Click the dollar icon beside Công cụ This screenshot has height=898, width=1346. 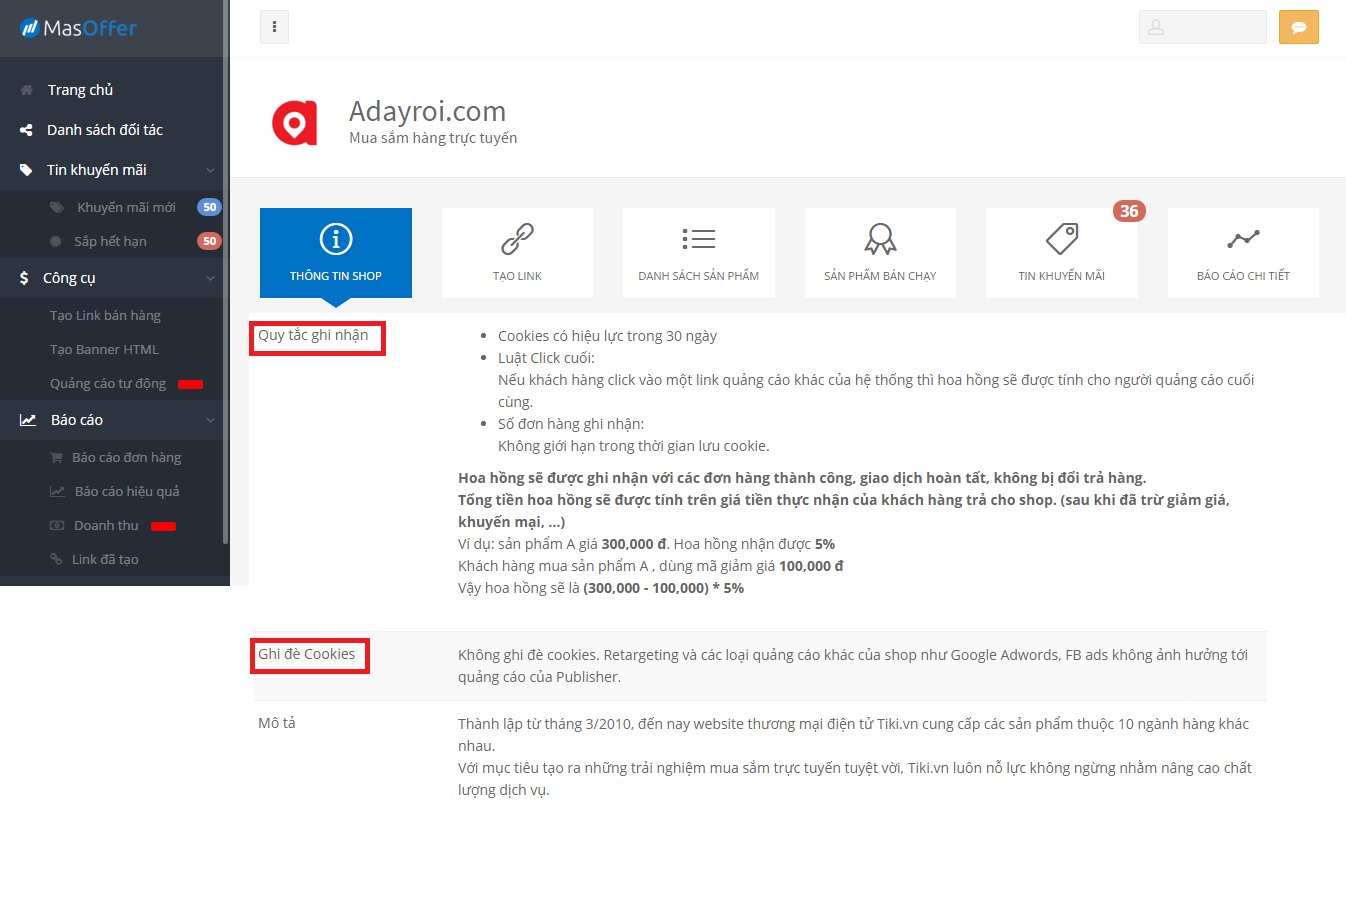pos(24,278)
